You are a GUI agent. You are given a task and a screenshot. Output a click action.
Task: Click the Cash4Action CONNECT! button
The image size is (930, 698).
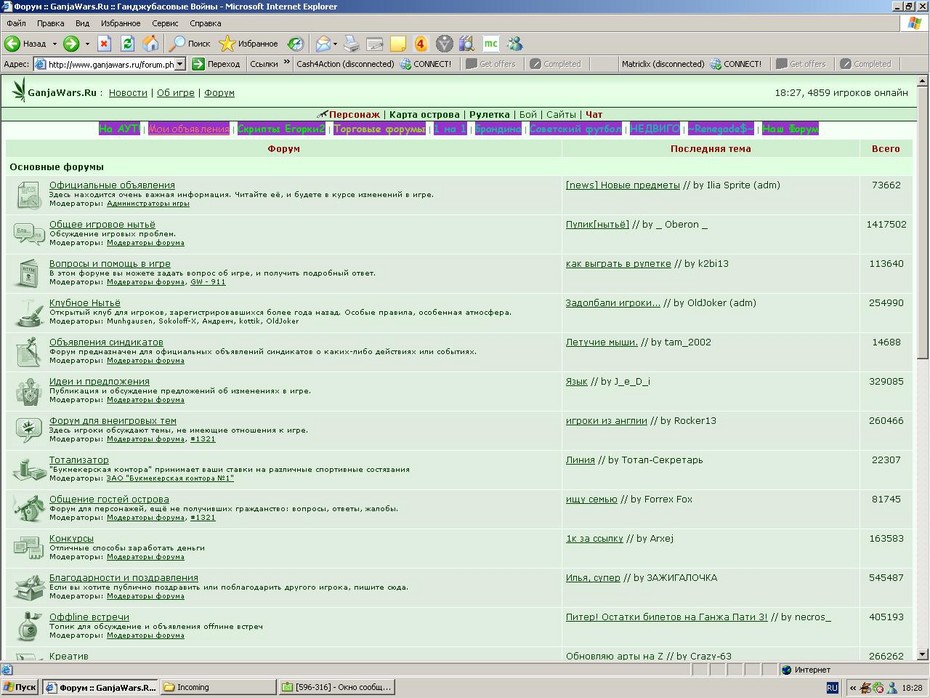[x=426, y=63]
